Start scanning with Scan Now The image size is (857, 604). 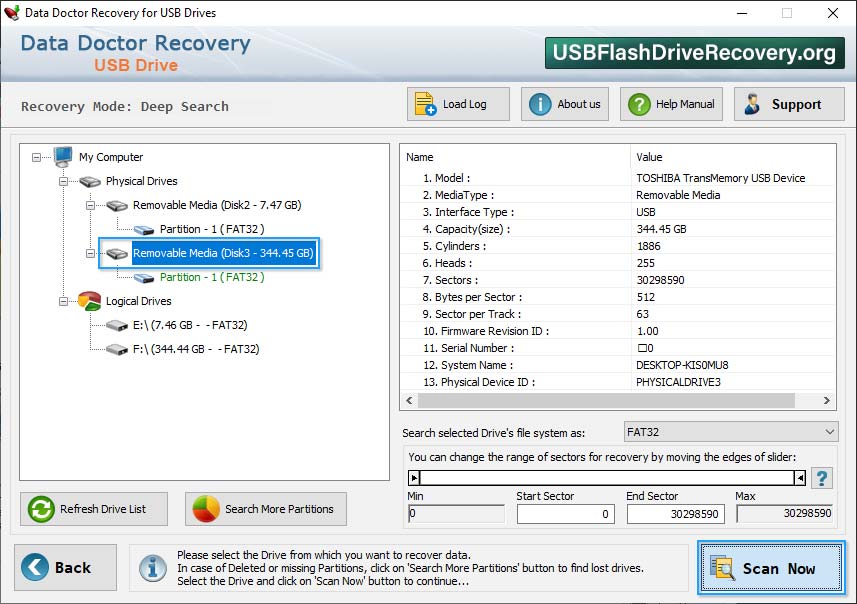point(771,567)
